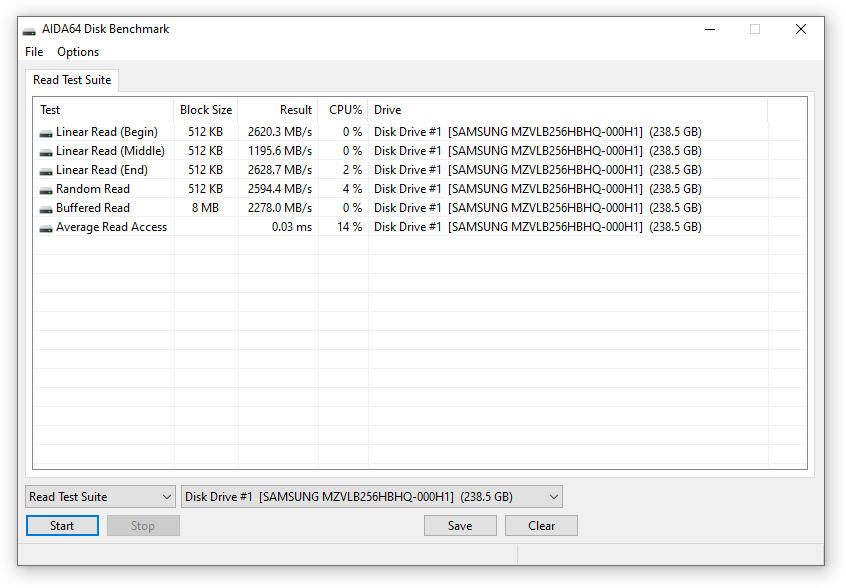Click the AIDA64 title bar app icon
846x588 pixels.
pyautogui.click(x=29, y=30)
